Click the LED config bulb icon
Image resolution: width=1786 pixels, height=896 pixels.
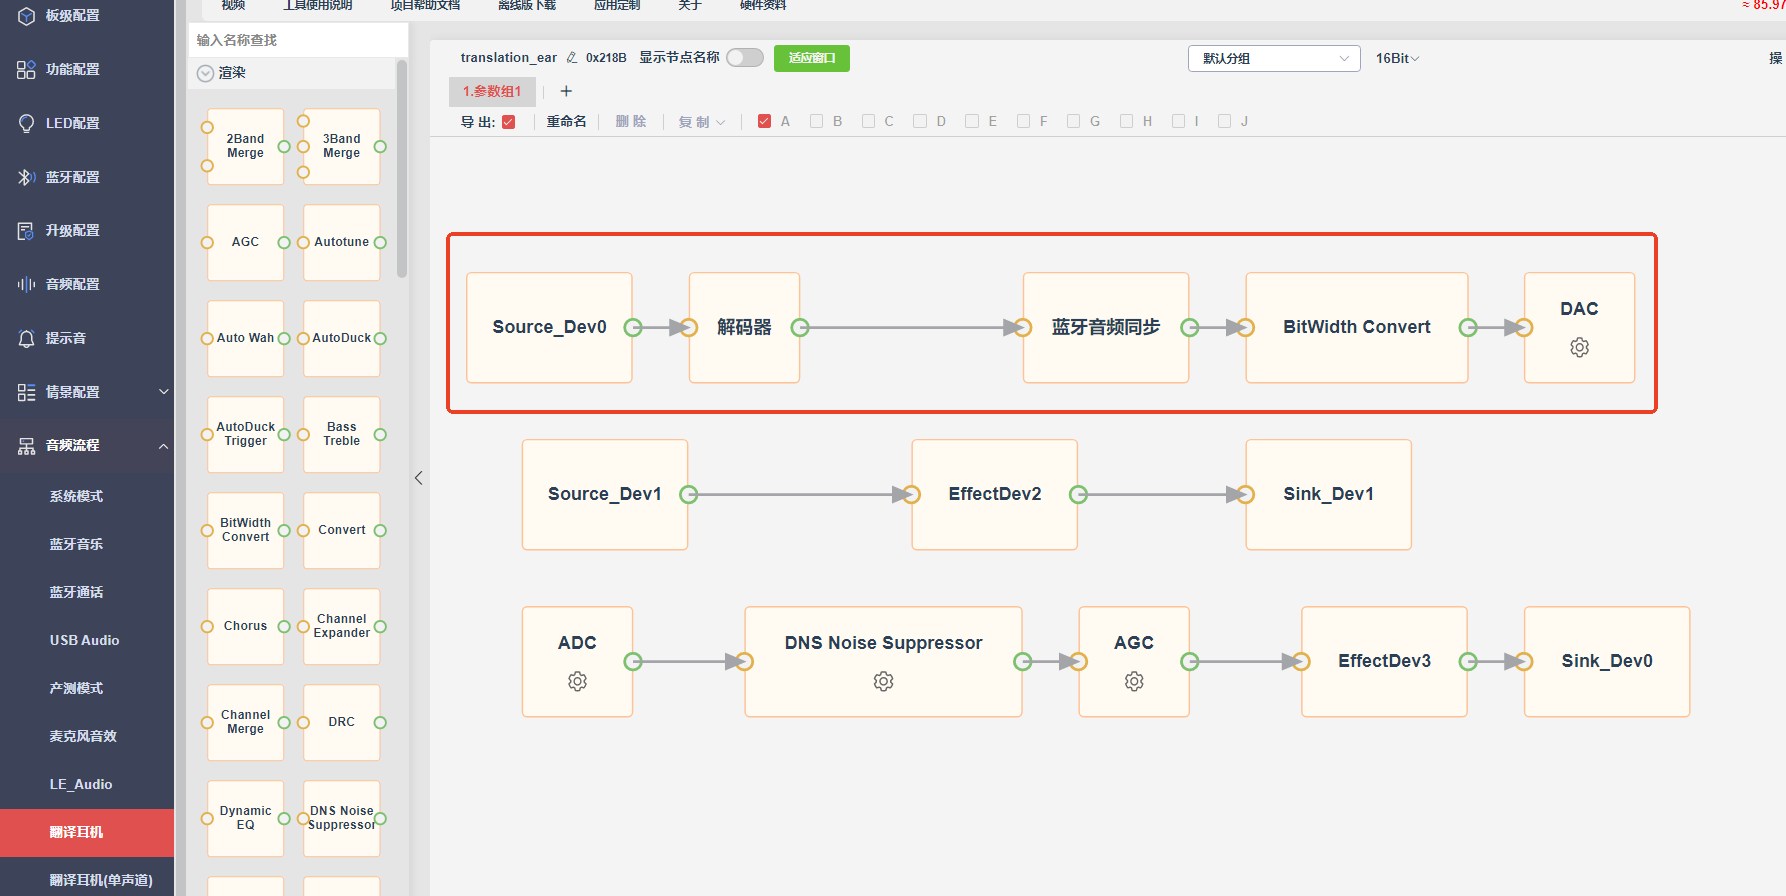tap(26, 123)
